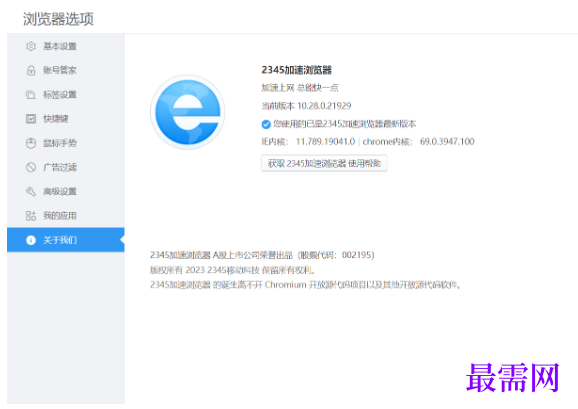Click the latest version status message
The width and height of the screenshot is (578, 409).
(344, 124)
